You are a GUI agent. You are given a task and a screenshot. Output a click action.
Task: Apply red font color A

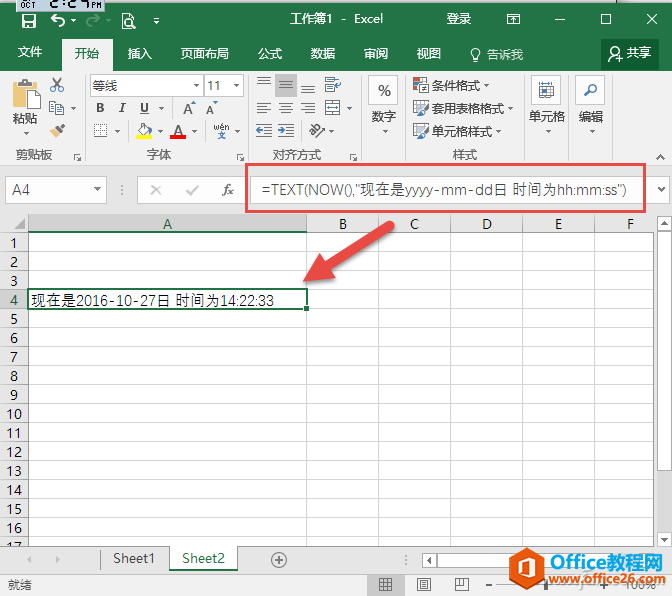point(178,131)
